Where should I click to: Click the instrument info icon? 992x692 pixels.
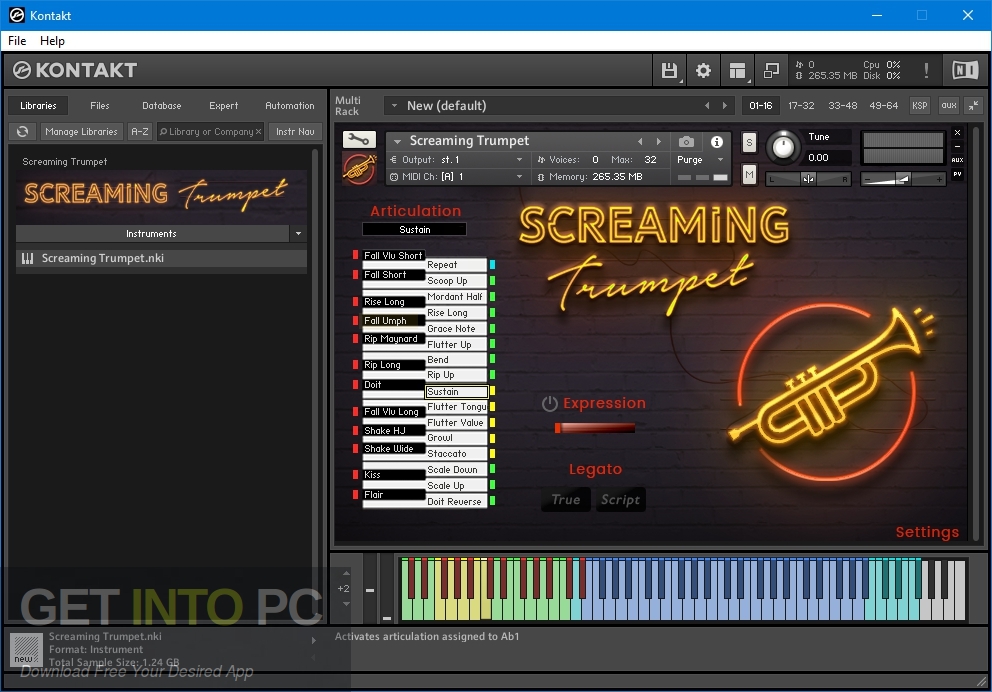pos(717,142)
